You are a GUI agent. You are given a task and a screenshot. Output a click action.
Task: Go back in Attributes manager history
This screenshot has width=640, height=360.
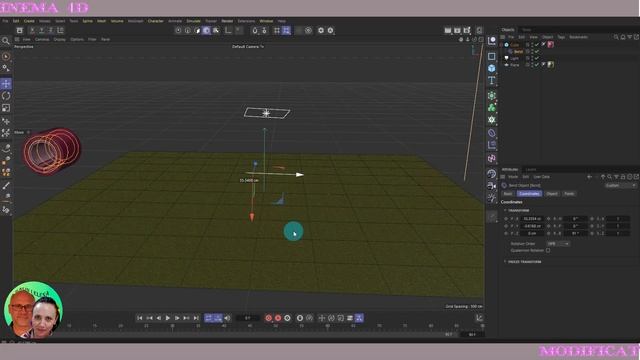(x=589, y=177)
